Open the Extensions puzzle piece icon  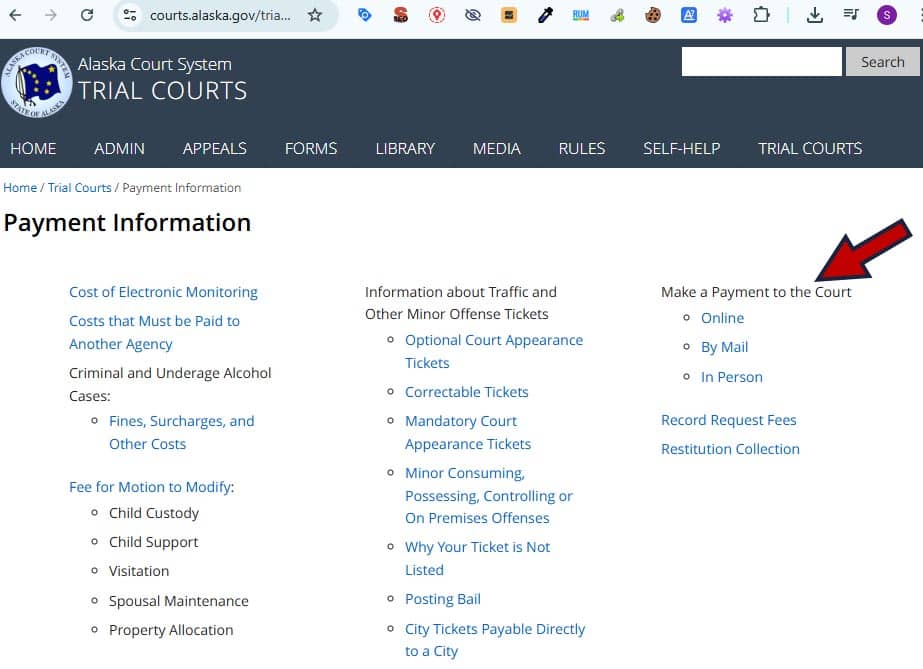click(762, 15)
